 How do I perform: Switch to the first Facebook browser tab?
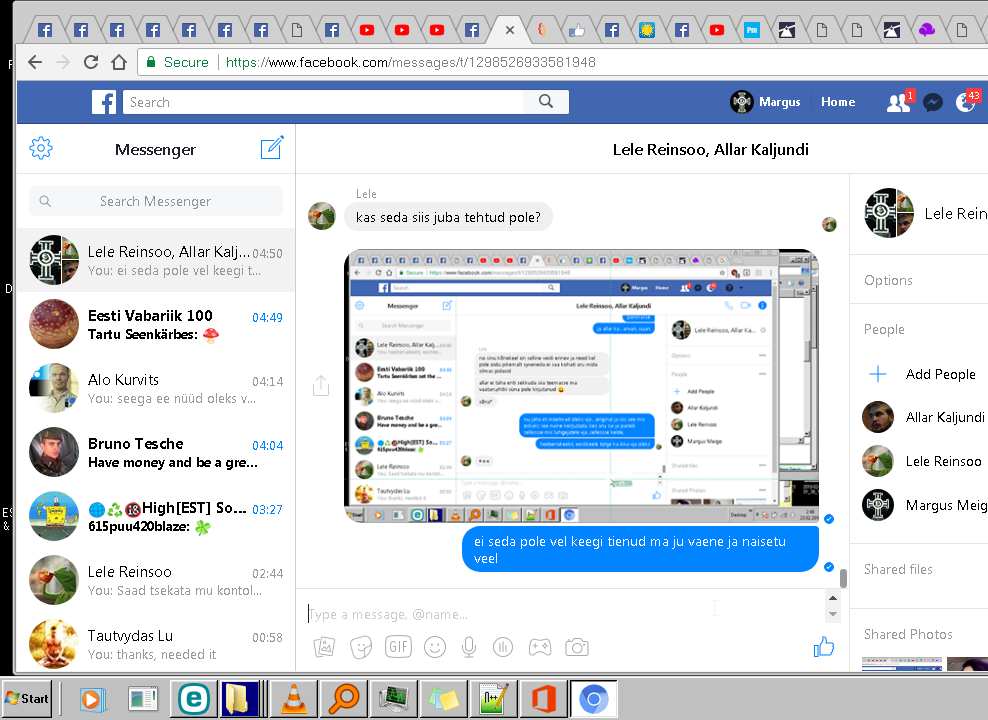pyautogui.click(x=45, y=30)
